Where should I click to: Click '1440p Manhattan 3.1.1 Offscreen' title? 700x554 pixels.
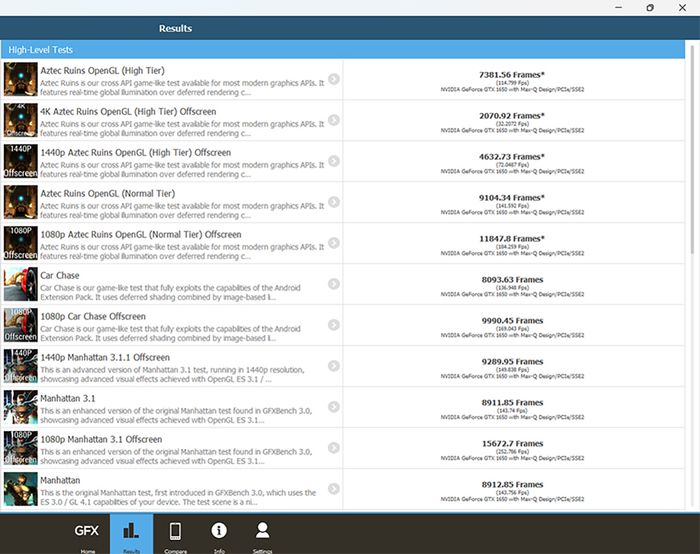(x=105, y=358)
